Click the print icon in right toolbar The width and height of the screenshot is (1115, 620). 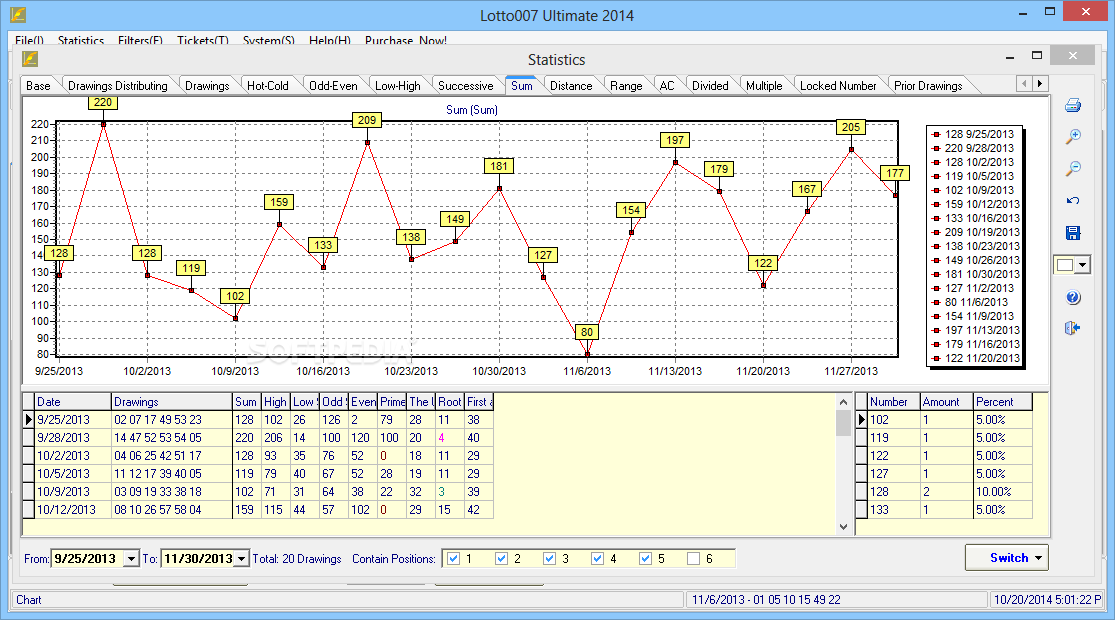(1073, 105)
